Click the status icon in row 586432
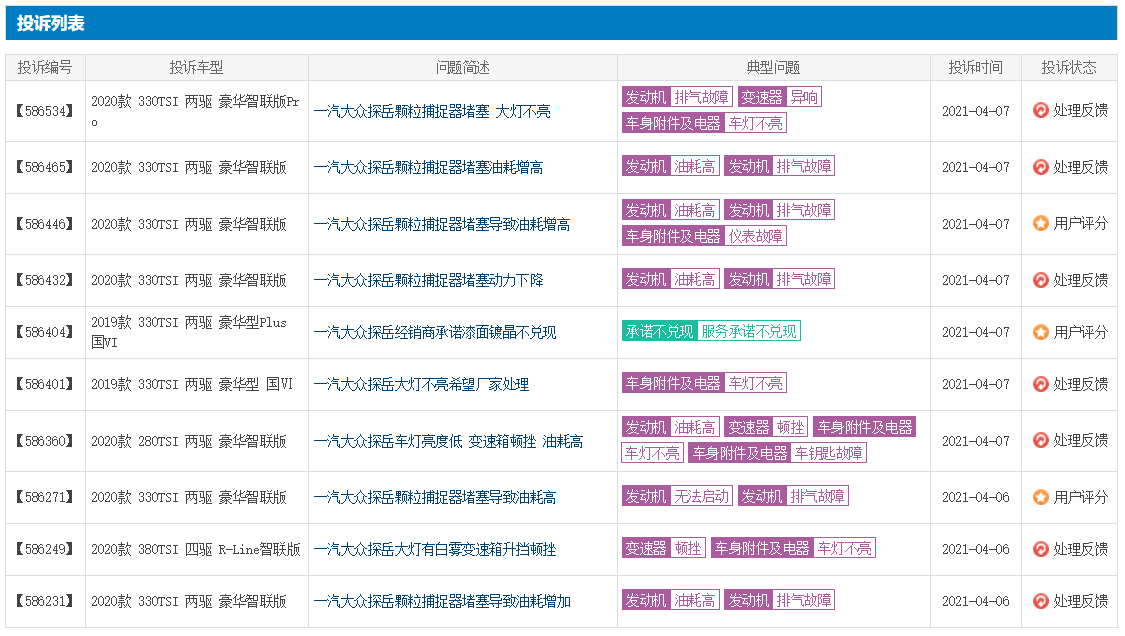The width and height of the screenshot is (1125, 636). pyautogui.click(x=1040, y=280)
